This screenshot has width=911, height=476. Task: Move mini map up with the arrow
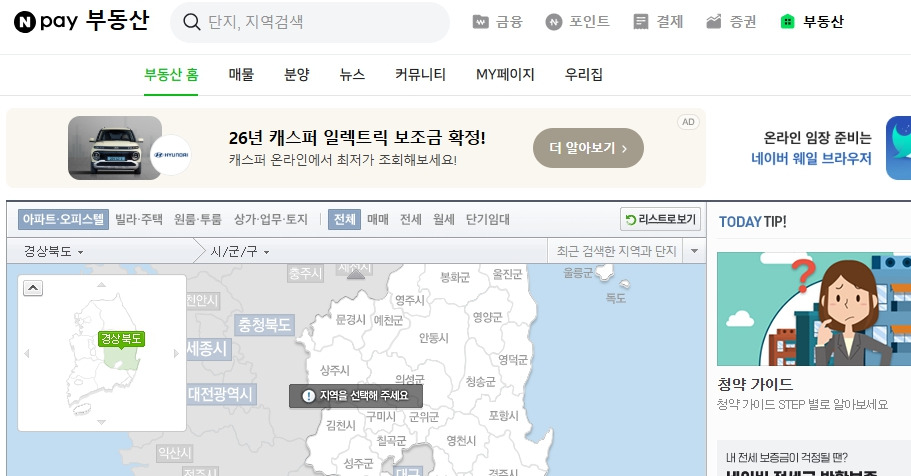pos(102,284)
